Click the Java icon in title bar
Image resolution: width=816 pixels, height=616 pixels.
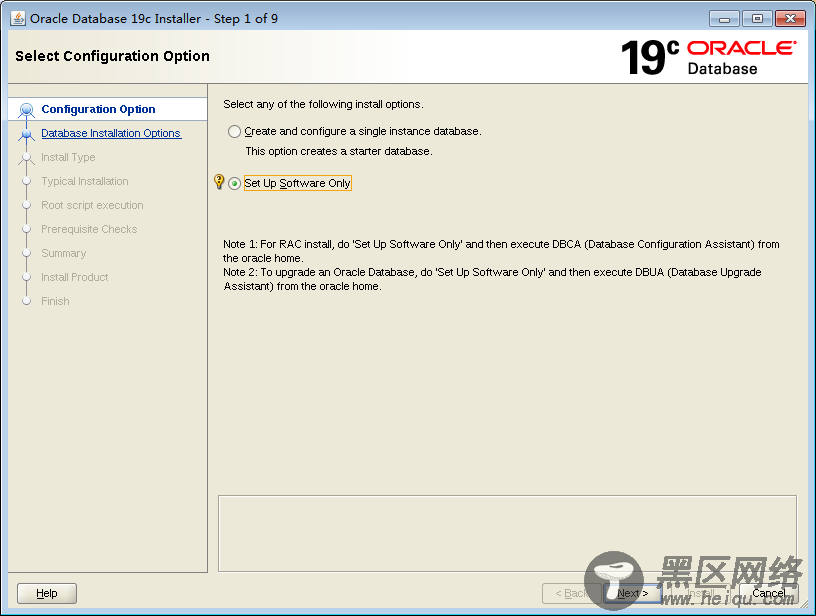(x=18, y=18)
